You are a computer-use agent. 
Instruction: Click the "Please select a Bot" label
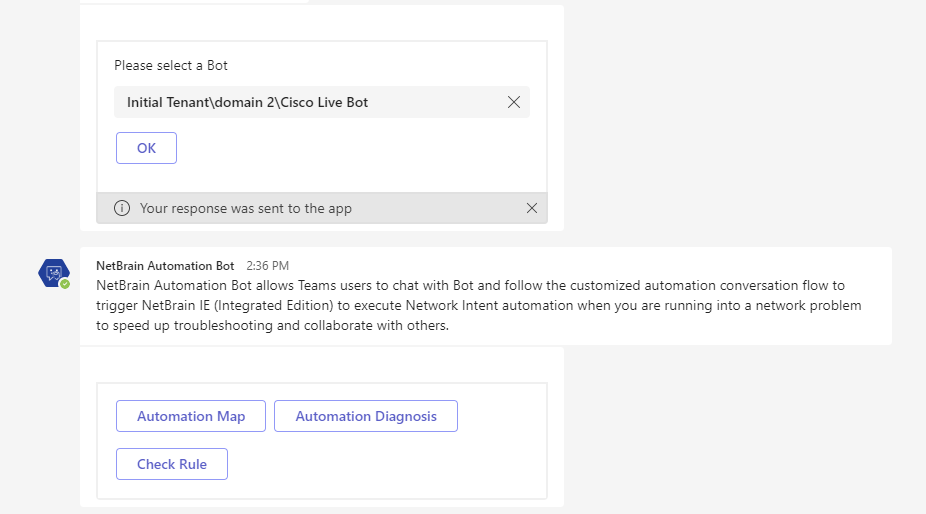click(x=171, y=66)
